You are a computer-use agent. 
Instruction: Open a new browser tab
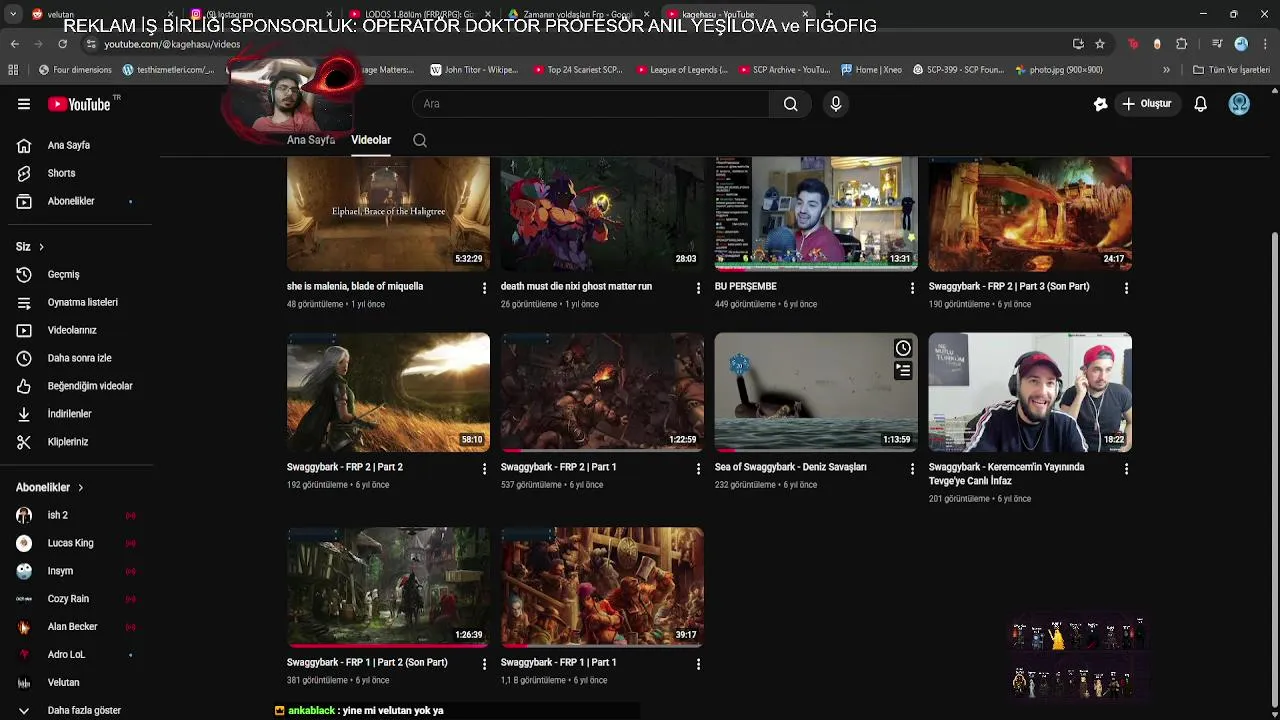(828, 14)
